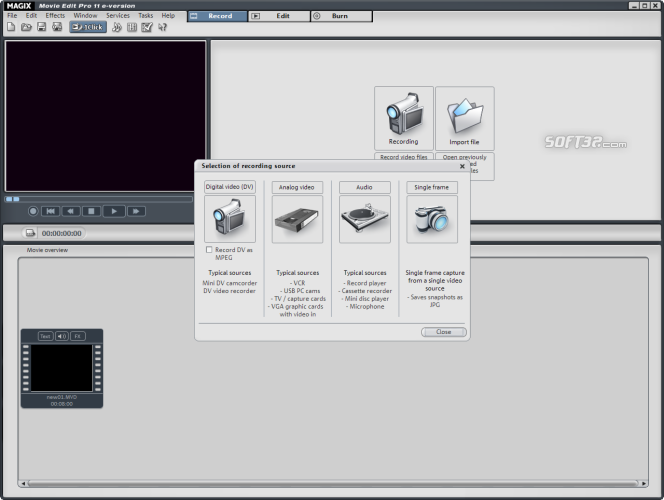
Task: Select the Single frame label button
Action: pos(432,187)
